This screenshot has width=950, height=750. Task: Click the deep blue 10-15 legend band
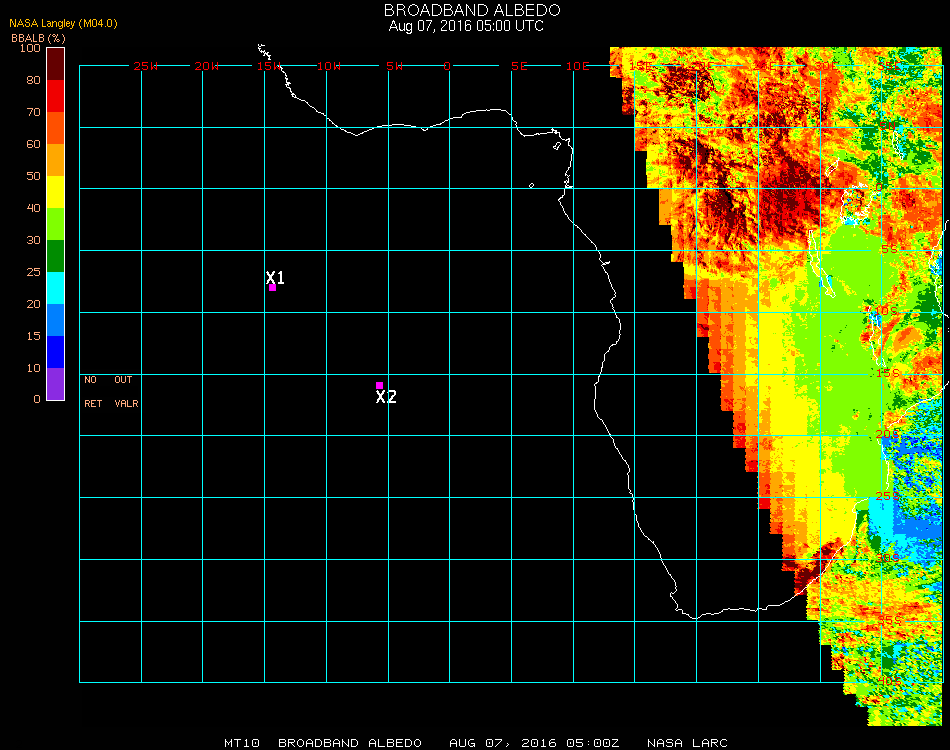point(55,352)
